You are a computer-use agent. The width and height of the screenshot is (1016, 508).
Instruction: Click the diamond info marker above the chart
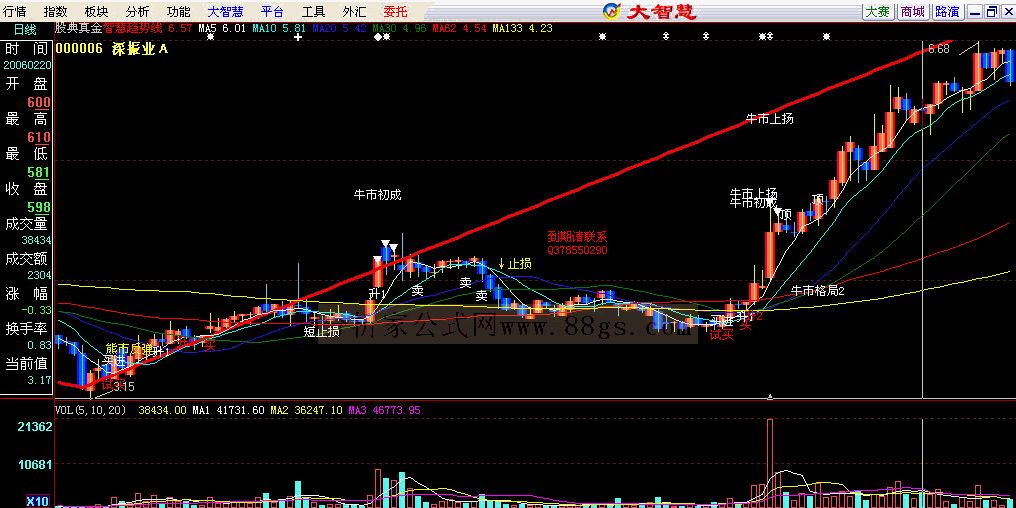point(378,37)
